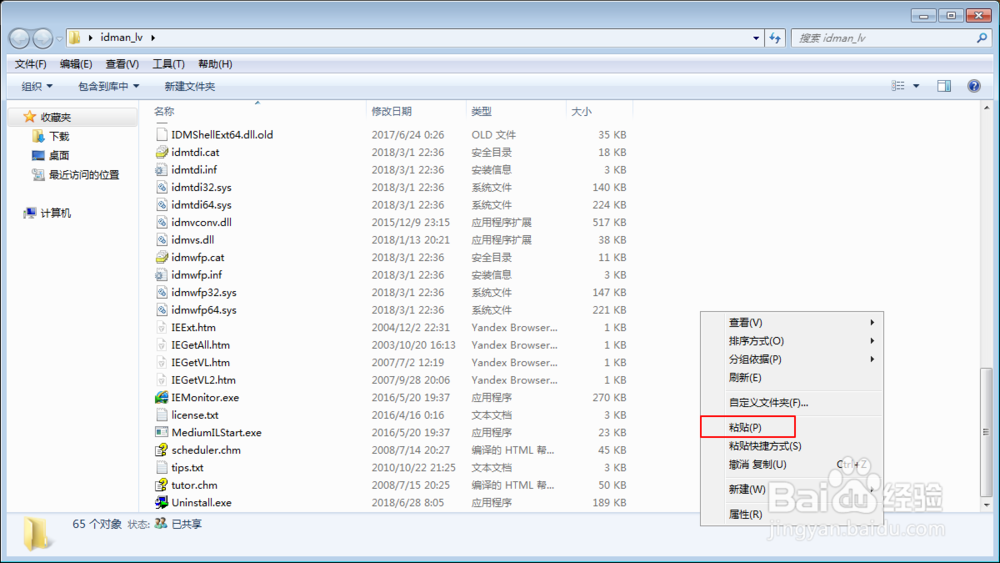Expand the 查看(V) submenu in context menu
1000x563 pixels.
click(x=872, y=323)
